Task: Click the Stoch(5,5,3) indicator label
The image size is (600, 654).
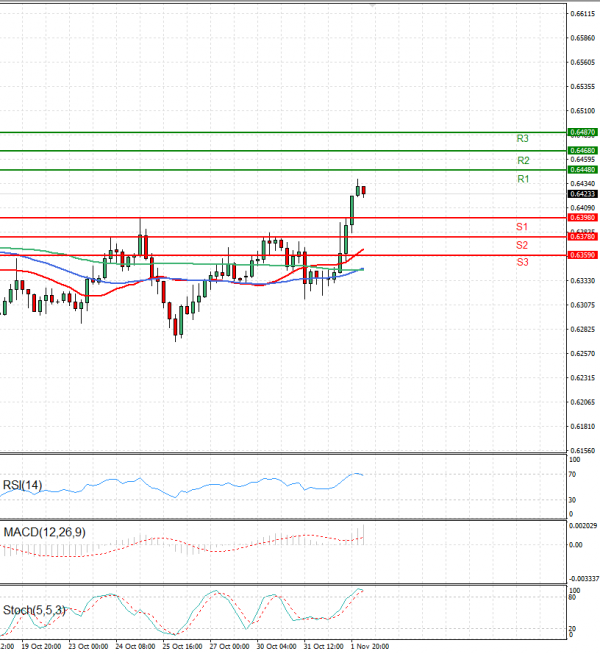Action: 34,610
